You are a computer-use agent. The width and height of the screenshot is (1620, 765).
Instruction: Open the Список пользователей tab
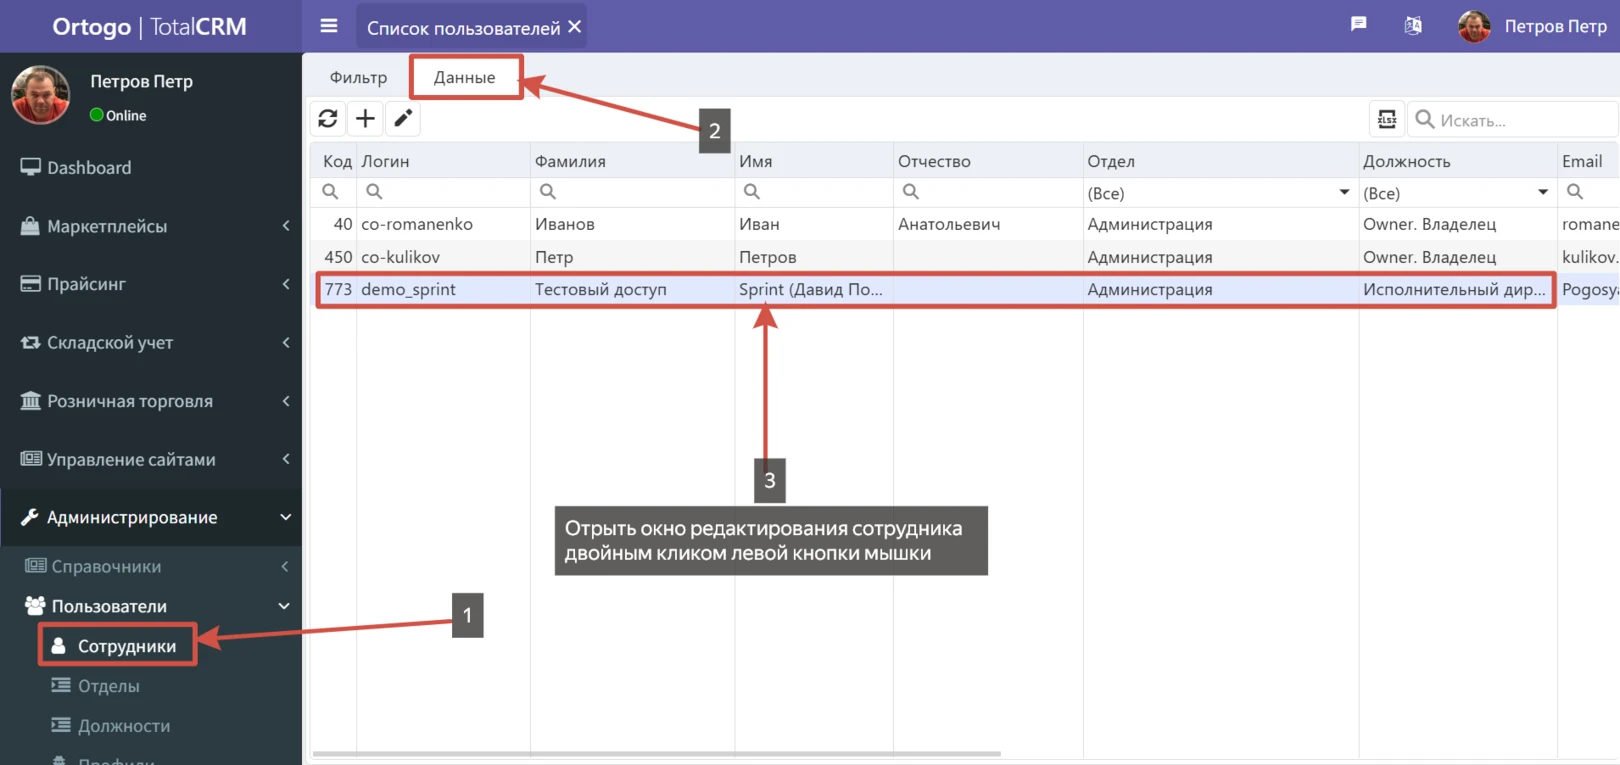point(464,28)
